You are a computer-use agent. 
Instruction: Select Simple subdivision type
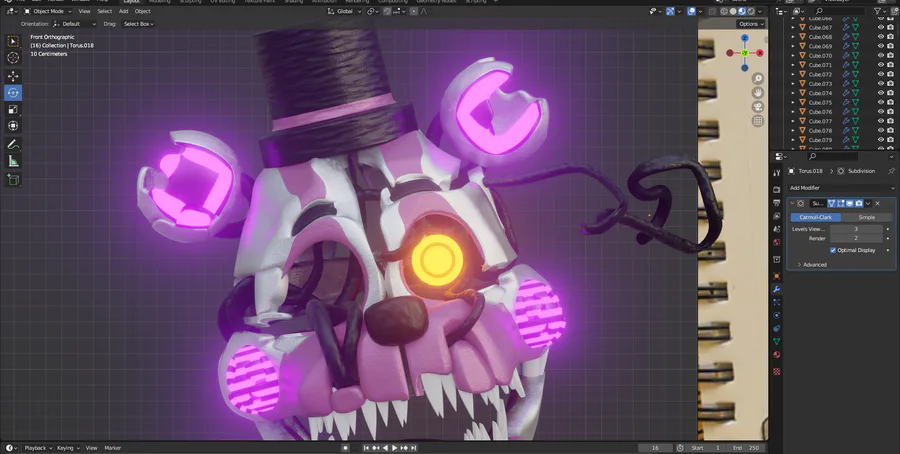coord(866,218)
